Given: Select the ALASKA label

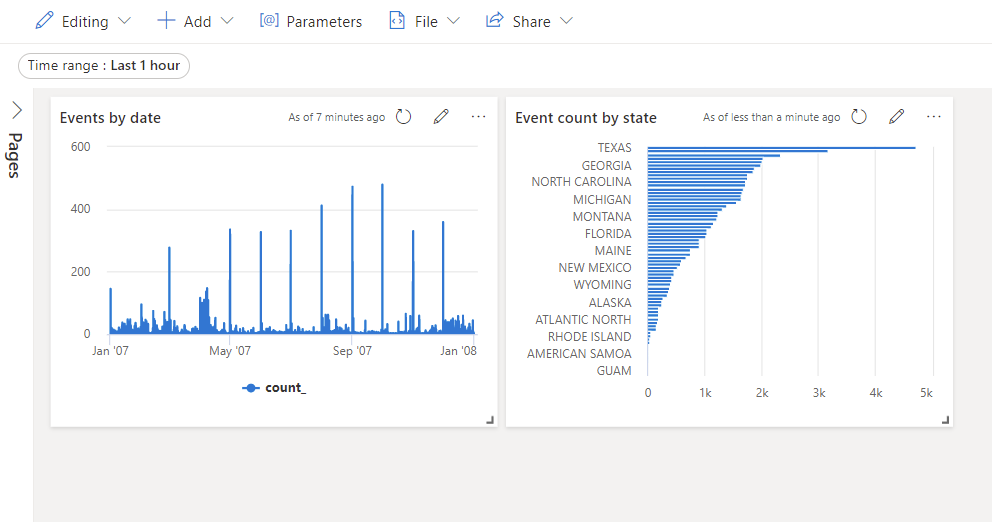Looking at the screenshot, I should [x=610, y=302].
